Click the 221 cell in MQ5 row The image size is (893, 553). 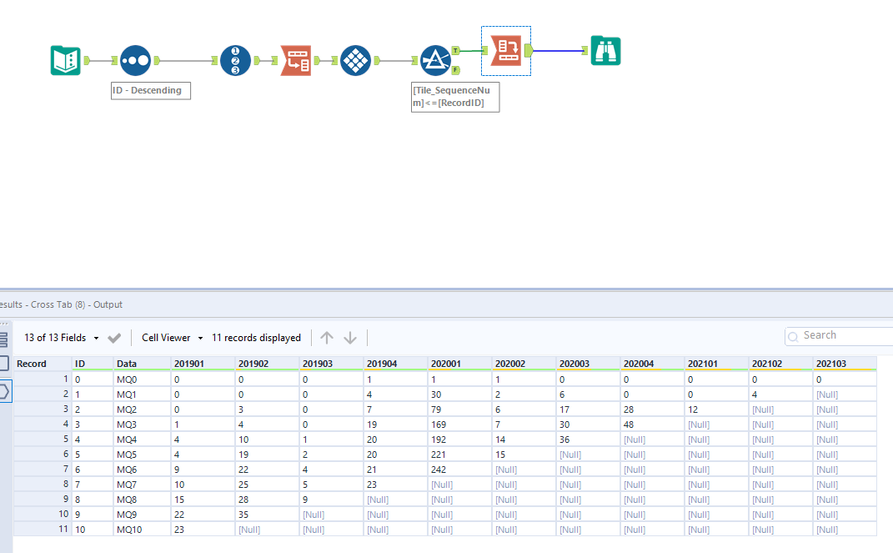coord(460,454)
